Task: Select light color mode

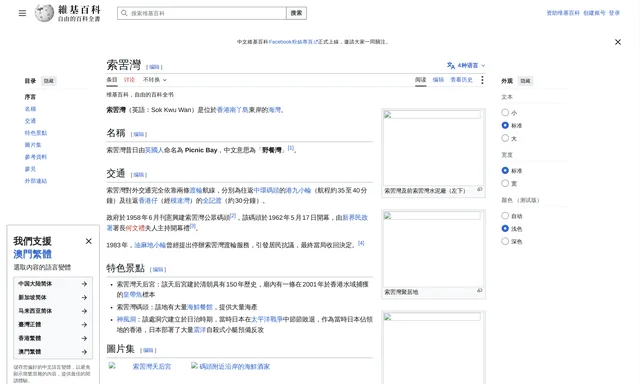Action: coord(505,229)
